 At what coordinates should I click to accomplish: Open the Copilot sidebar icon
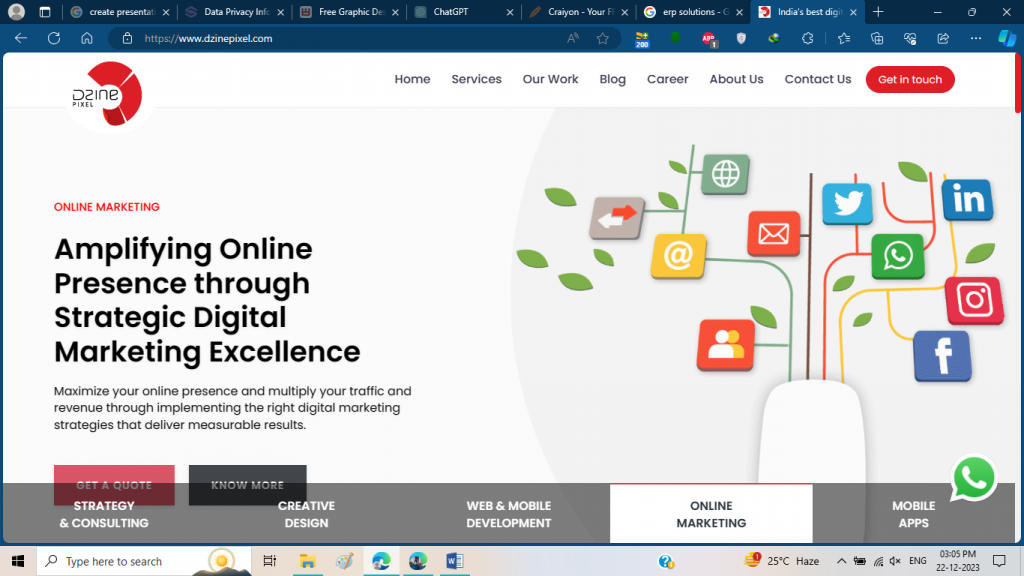point(1006,39)
